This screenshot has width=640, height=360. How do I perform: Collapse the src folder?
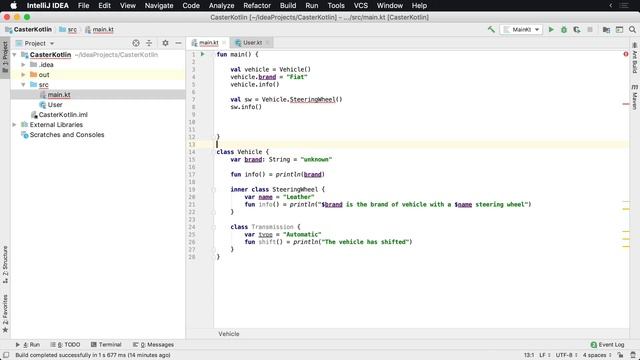tap(23, 84)
